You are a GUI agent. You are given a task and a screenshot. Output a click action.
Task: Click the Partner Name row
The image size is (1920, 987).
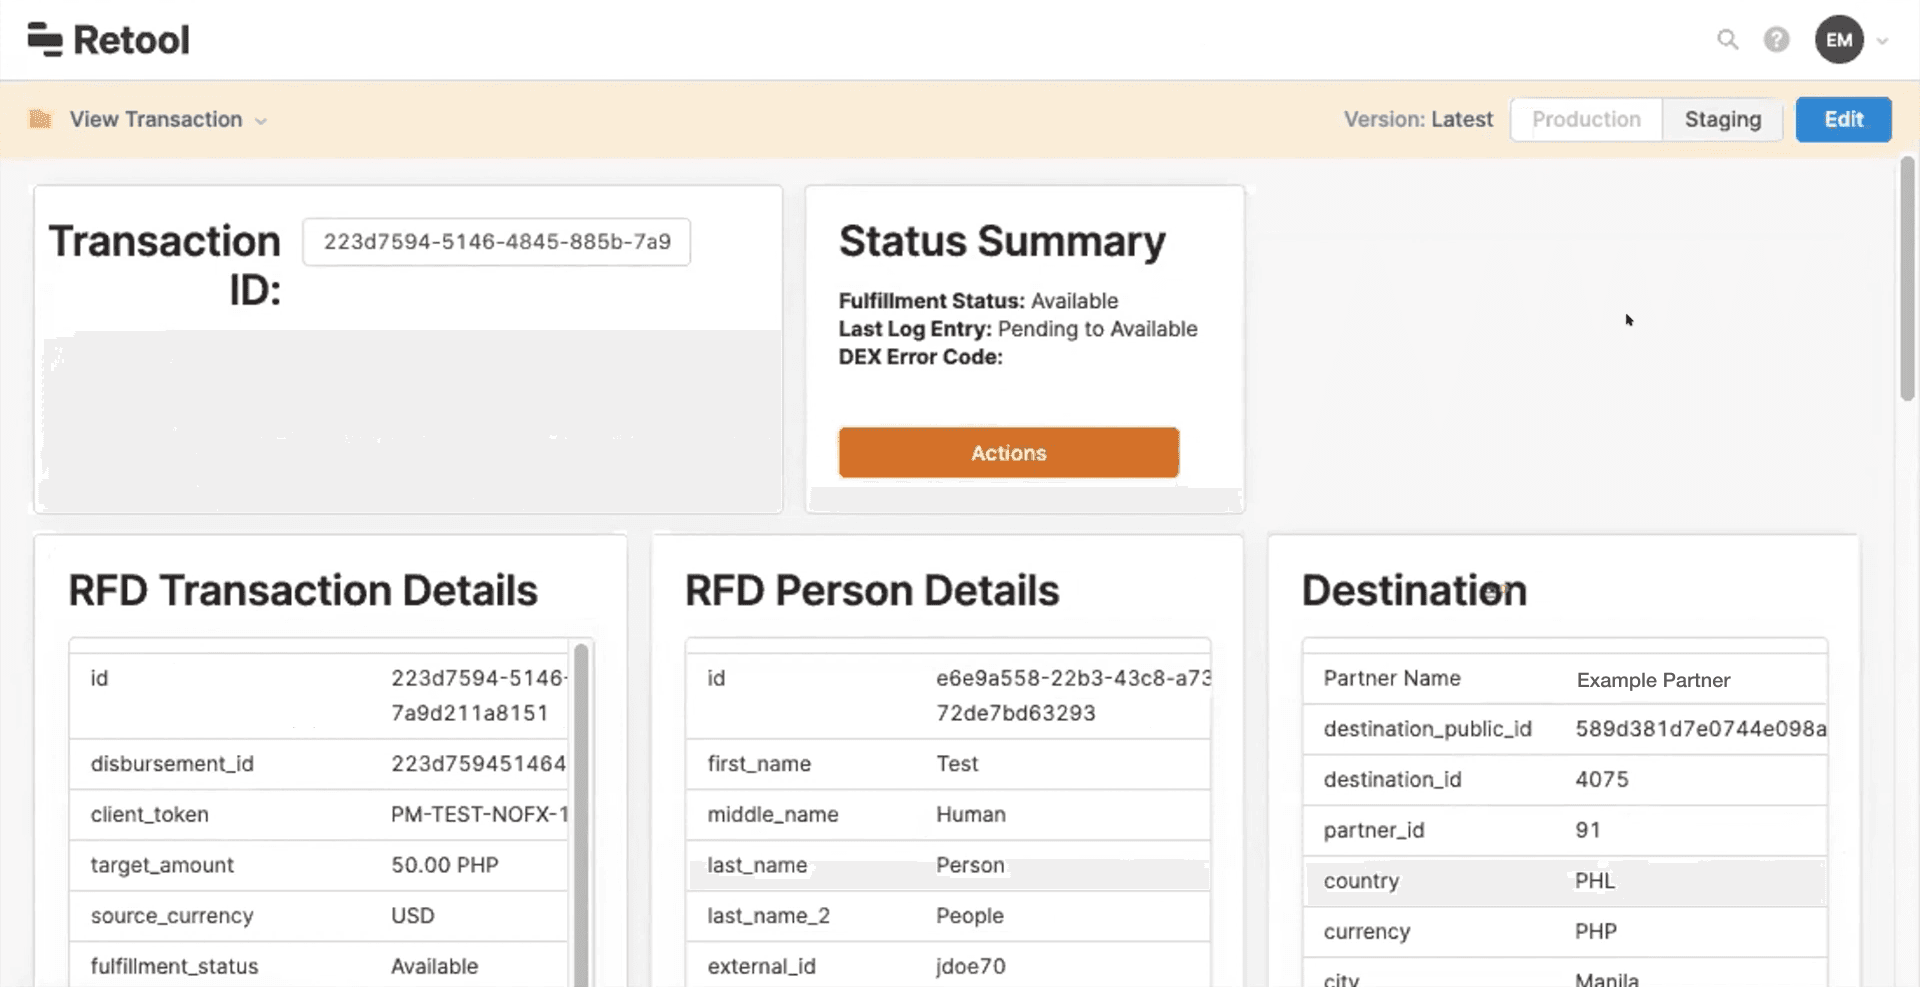[1564, 679]
